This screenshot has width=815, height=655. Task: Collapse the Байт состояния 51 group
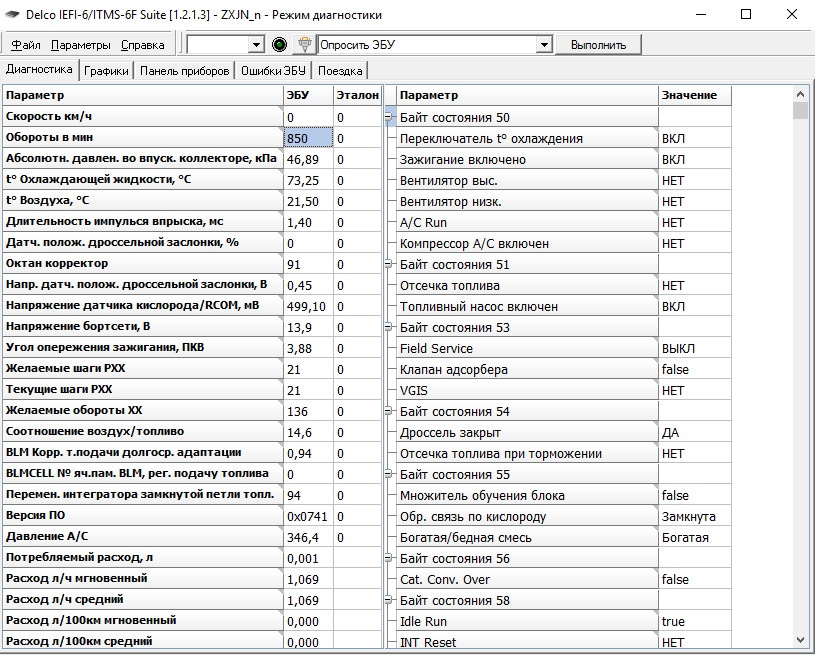pos(388,264)
